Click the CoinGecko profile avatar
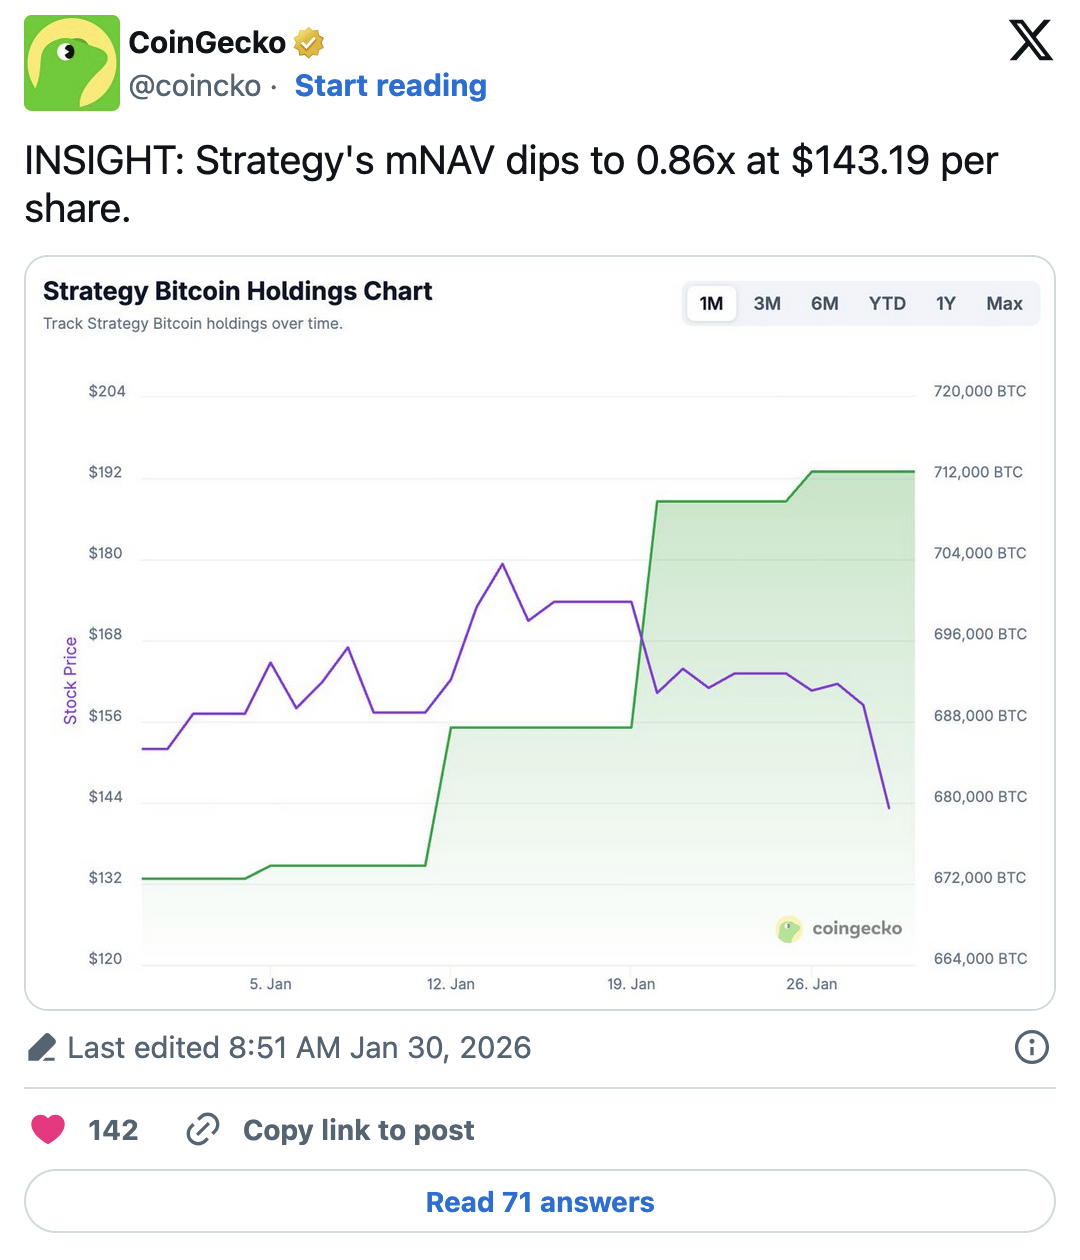 [71, 62]
